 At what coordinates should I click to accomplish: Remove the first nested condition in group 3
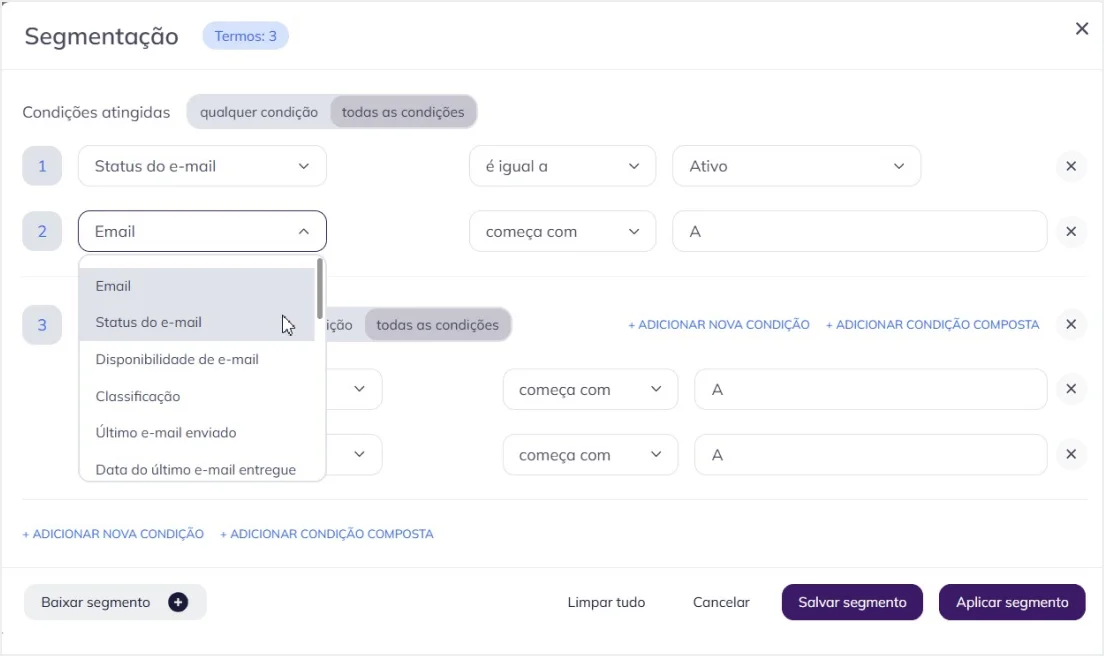1071,390
